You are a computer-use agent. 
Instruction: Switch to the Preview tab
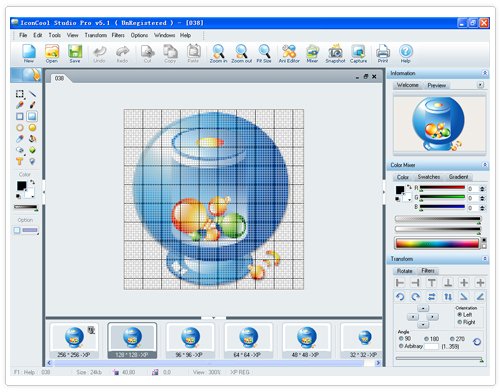tap(436, 85)
